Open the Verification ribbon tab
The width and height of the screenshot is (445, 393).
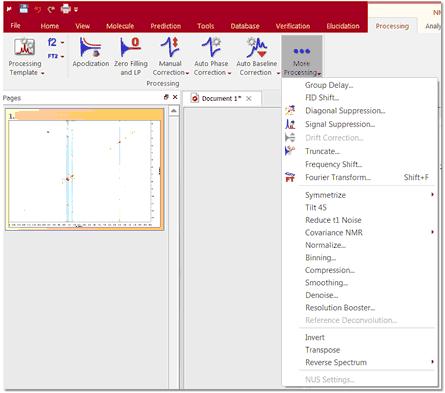pos(293,26)
